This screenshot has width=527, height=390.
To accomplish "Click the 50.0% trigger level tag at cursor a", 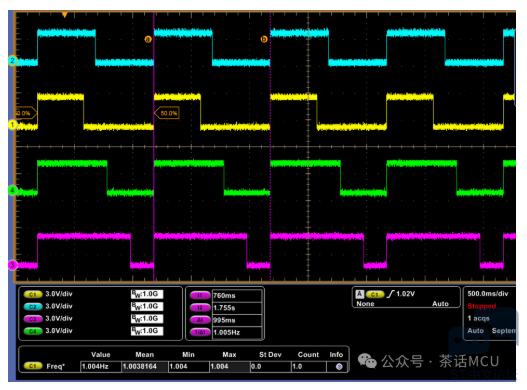I will pos(167,113).
